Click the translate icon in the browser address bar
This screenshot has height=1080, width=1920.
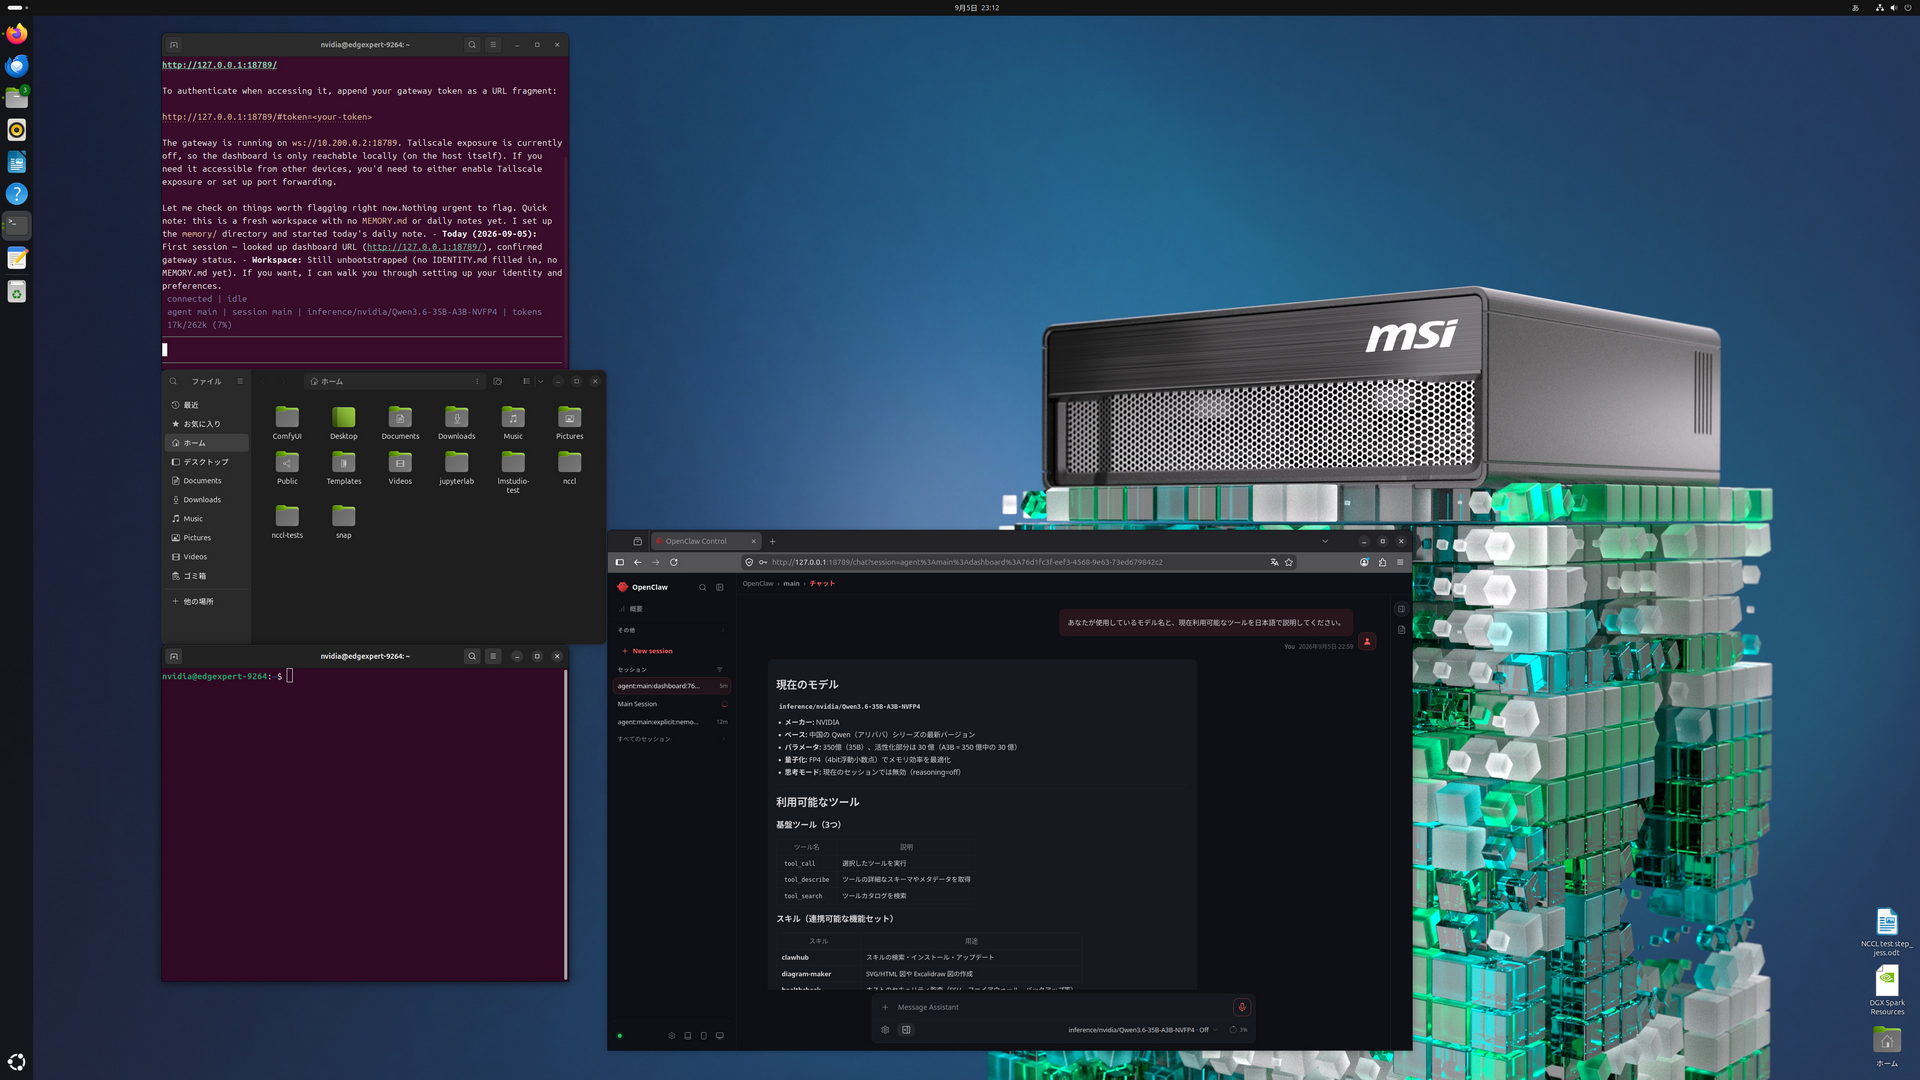[x=1274, y=562]
